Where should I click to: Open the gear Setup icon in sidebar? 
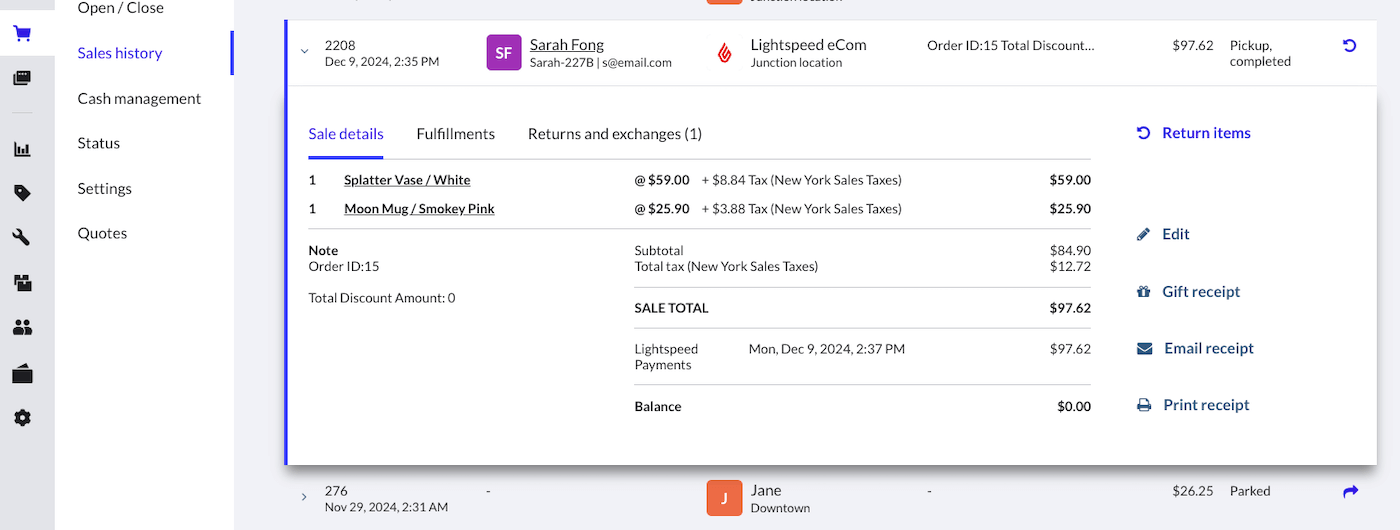click(x=22, y=418)
